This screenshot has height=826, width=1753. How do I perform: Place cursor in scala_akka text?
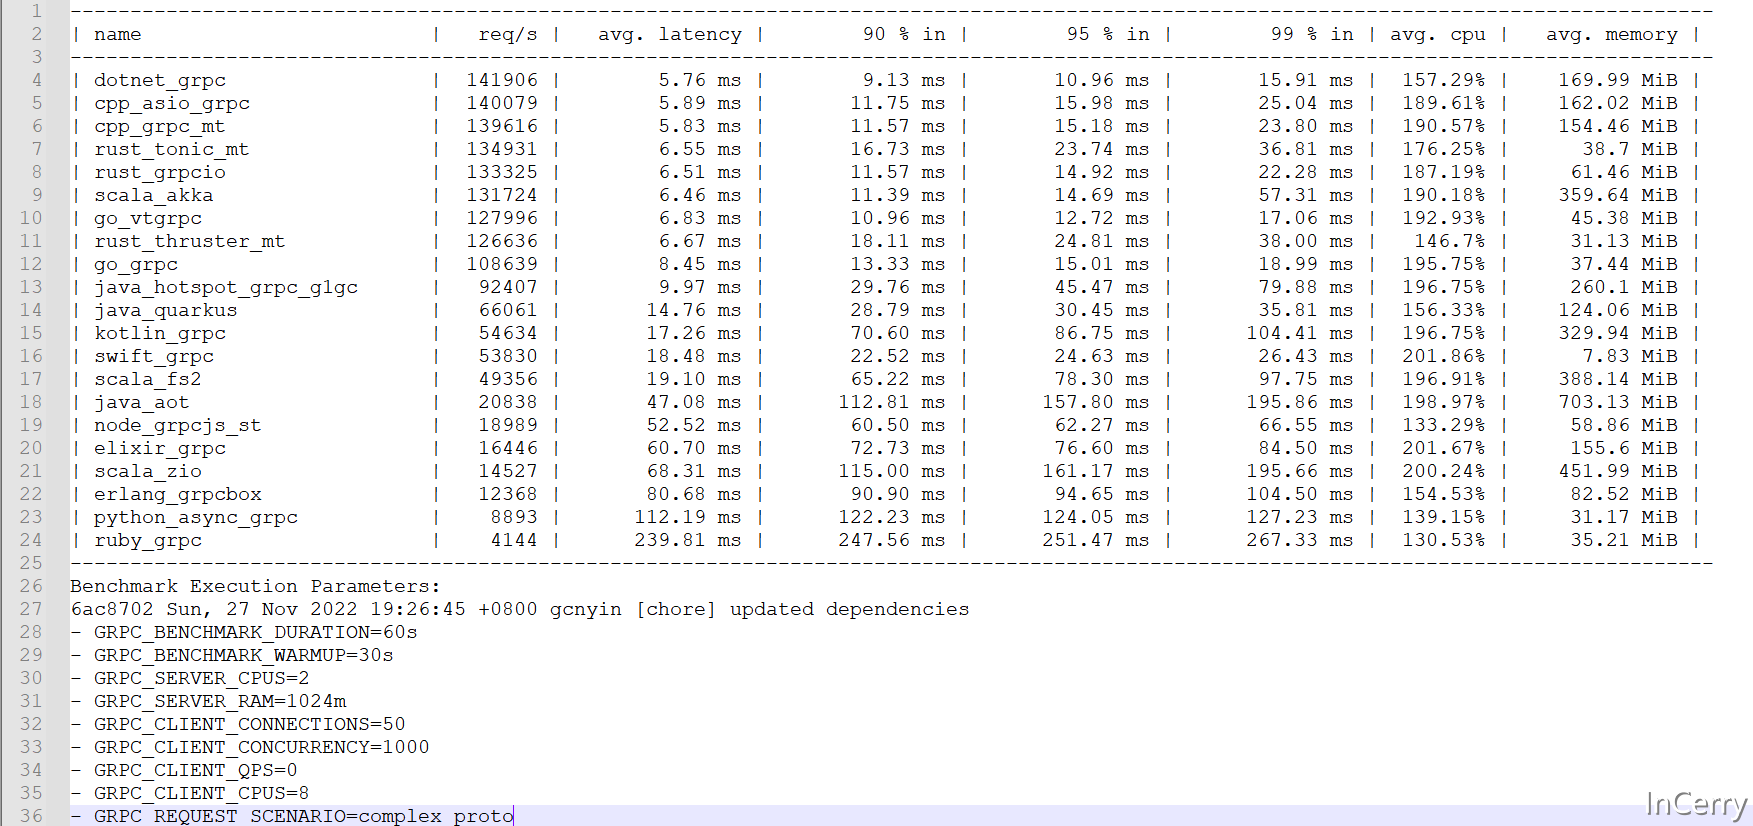(x=154, y=195)
